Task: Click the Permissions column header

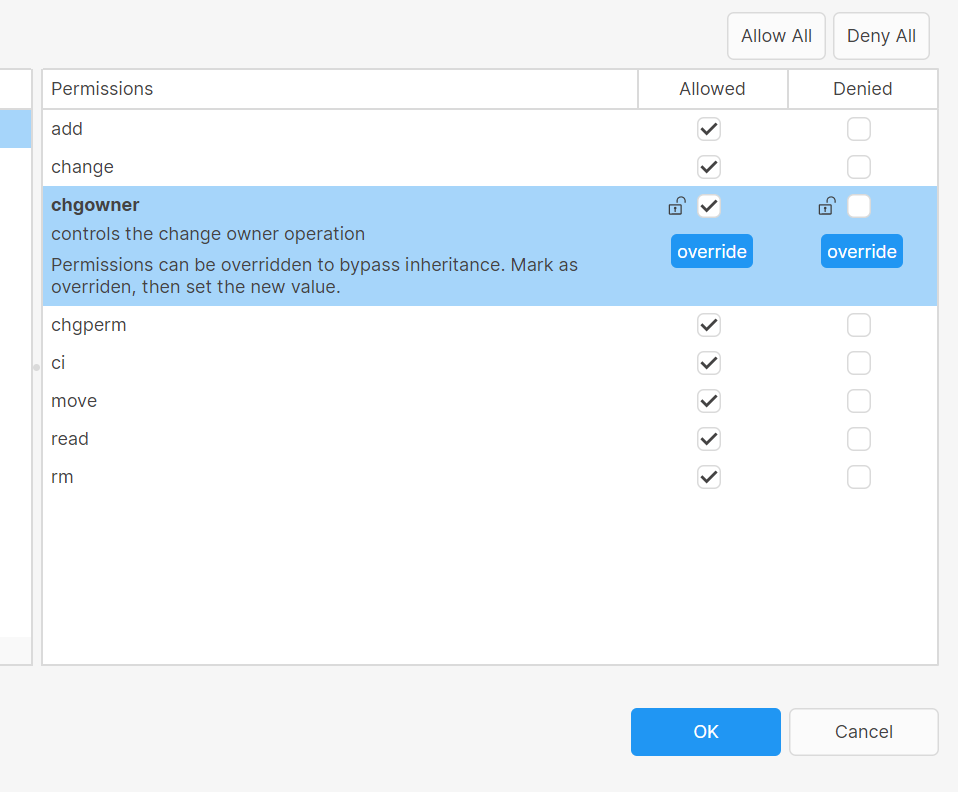Action: [x=102, y=89]
